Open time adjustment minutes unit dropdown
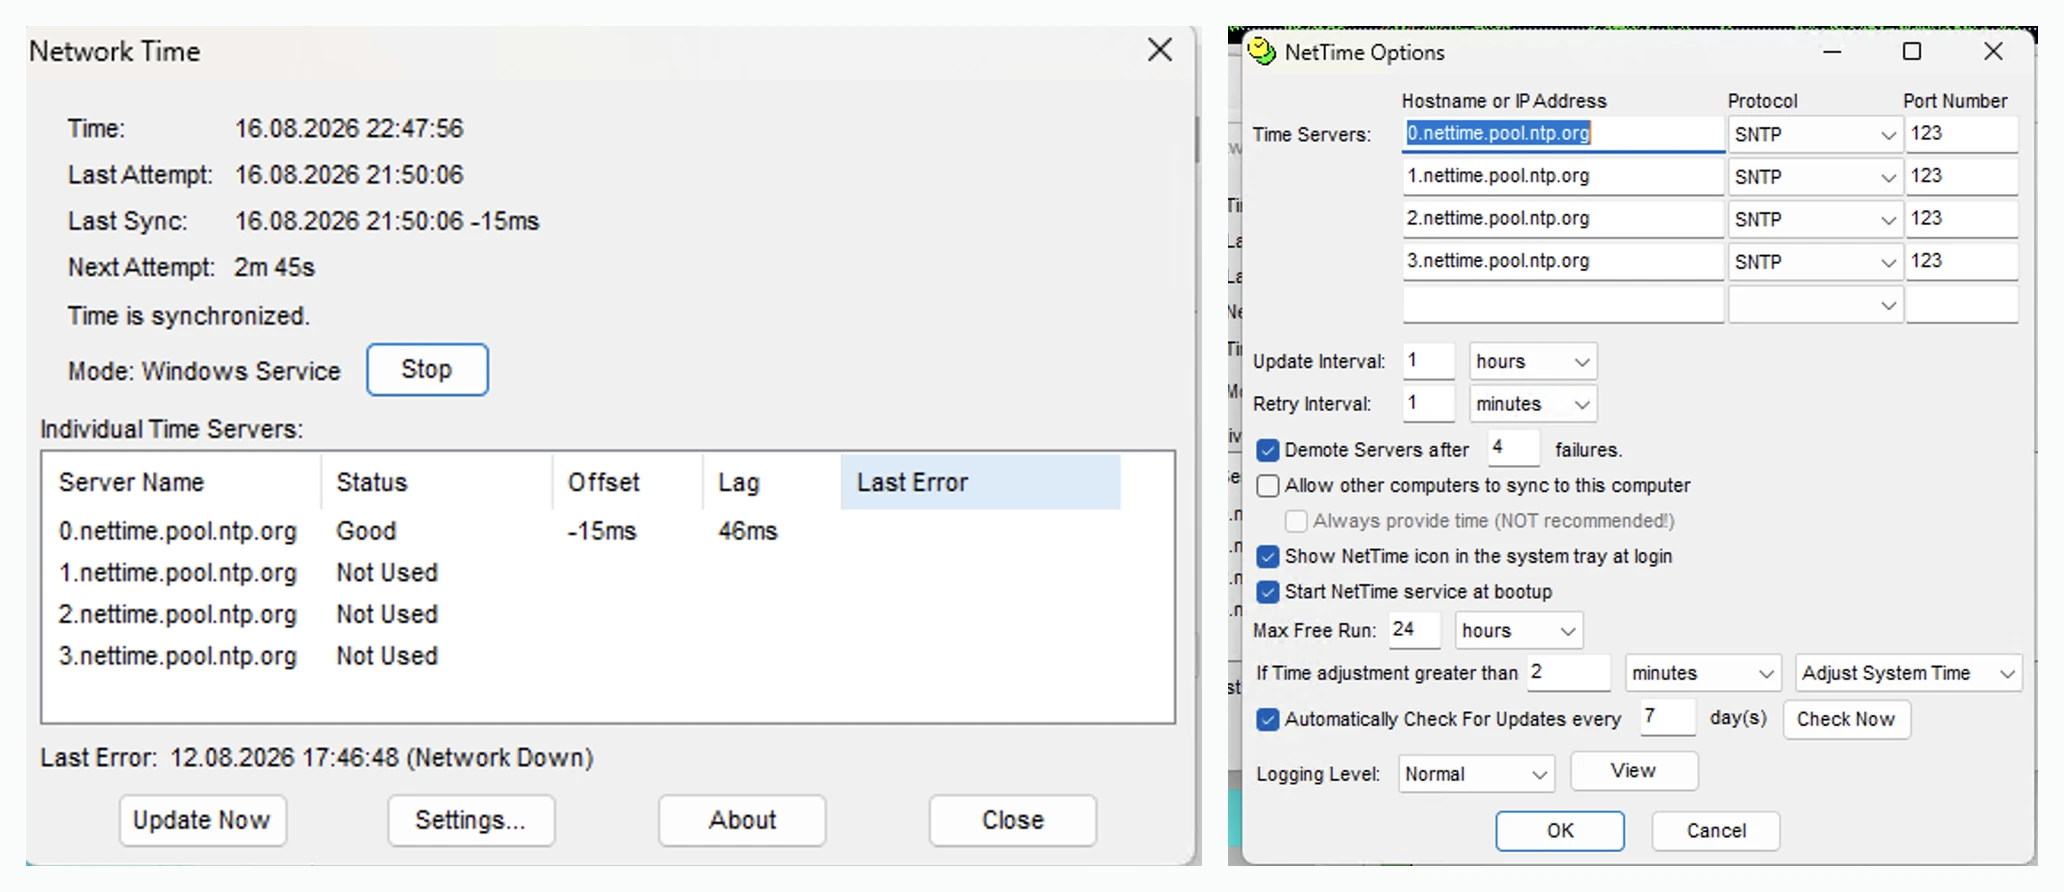This screenshot has width=2064, height=892. pos(1703,674)
